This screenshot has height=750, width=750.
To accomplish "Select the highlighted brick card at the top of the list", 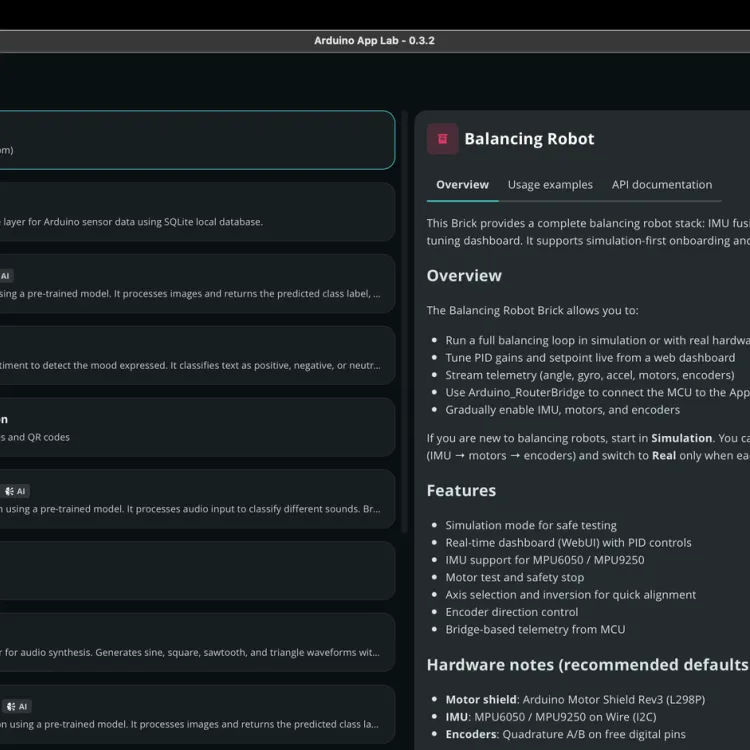I will click(197, 140).
